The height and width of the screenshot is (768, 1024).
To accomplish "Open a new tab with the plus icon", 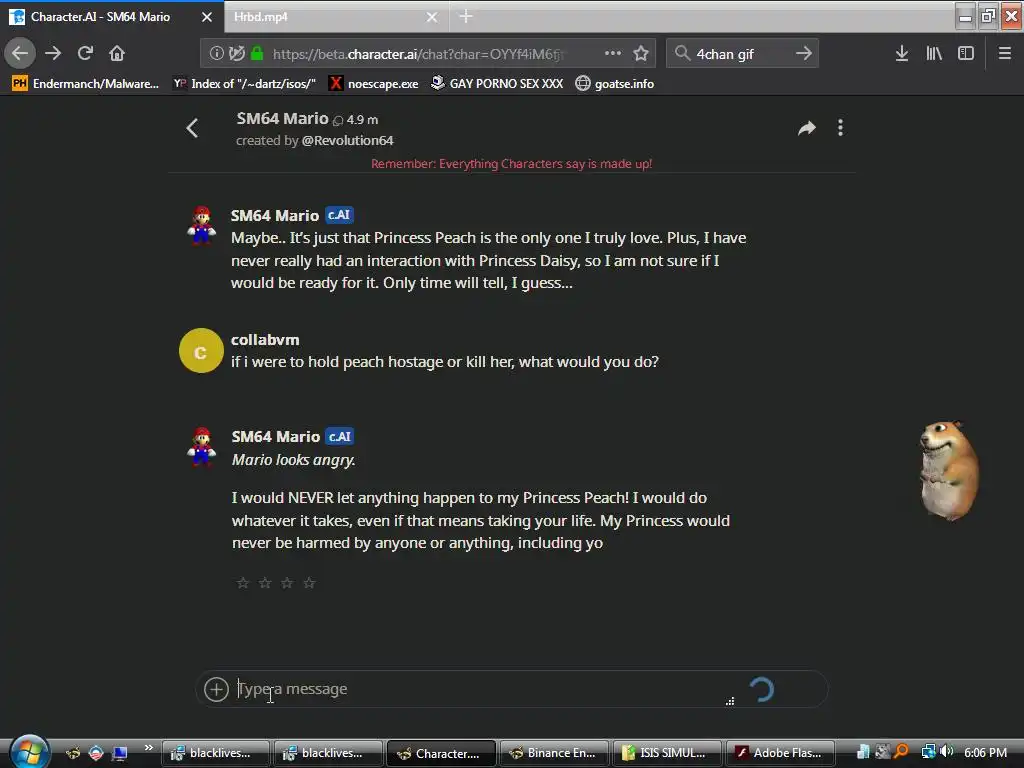I will pos(466,17).
